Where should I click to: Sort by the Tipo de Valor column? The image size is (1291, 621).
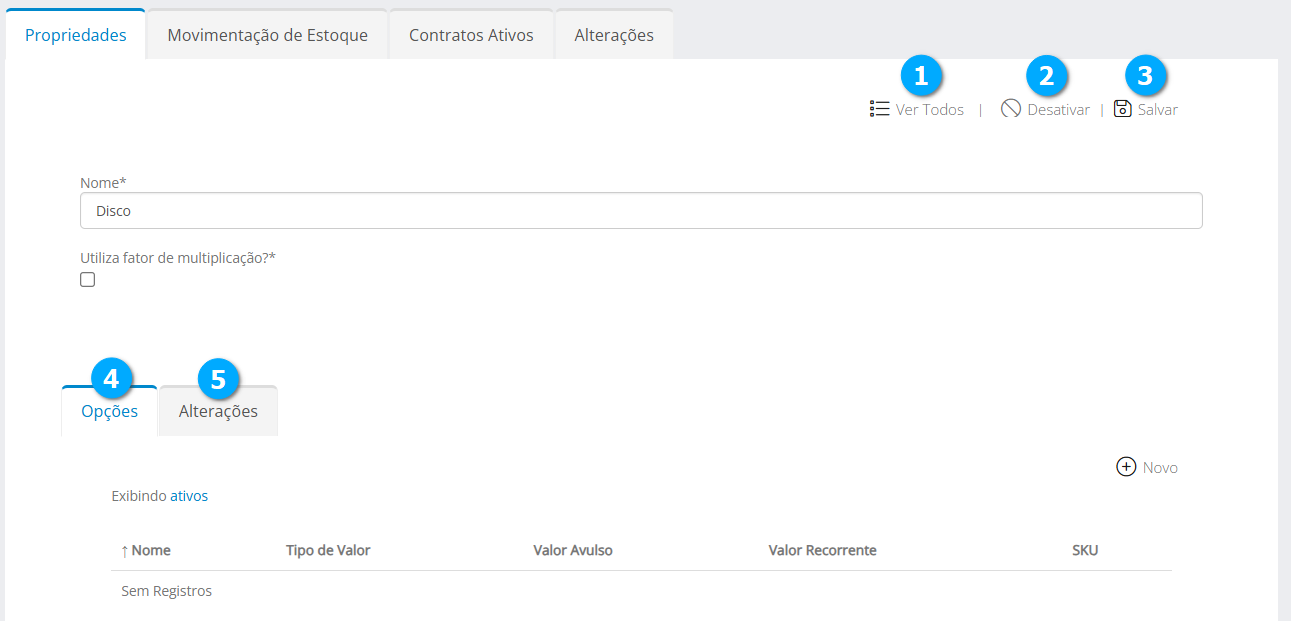pos(328,551)
